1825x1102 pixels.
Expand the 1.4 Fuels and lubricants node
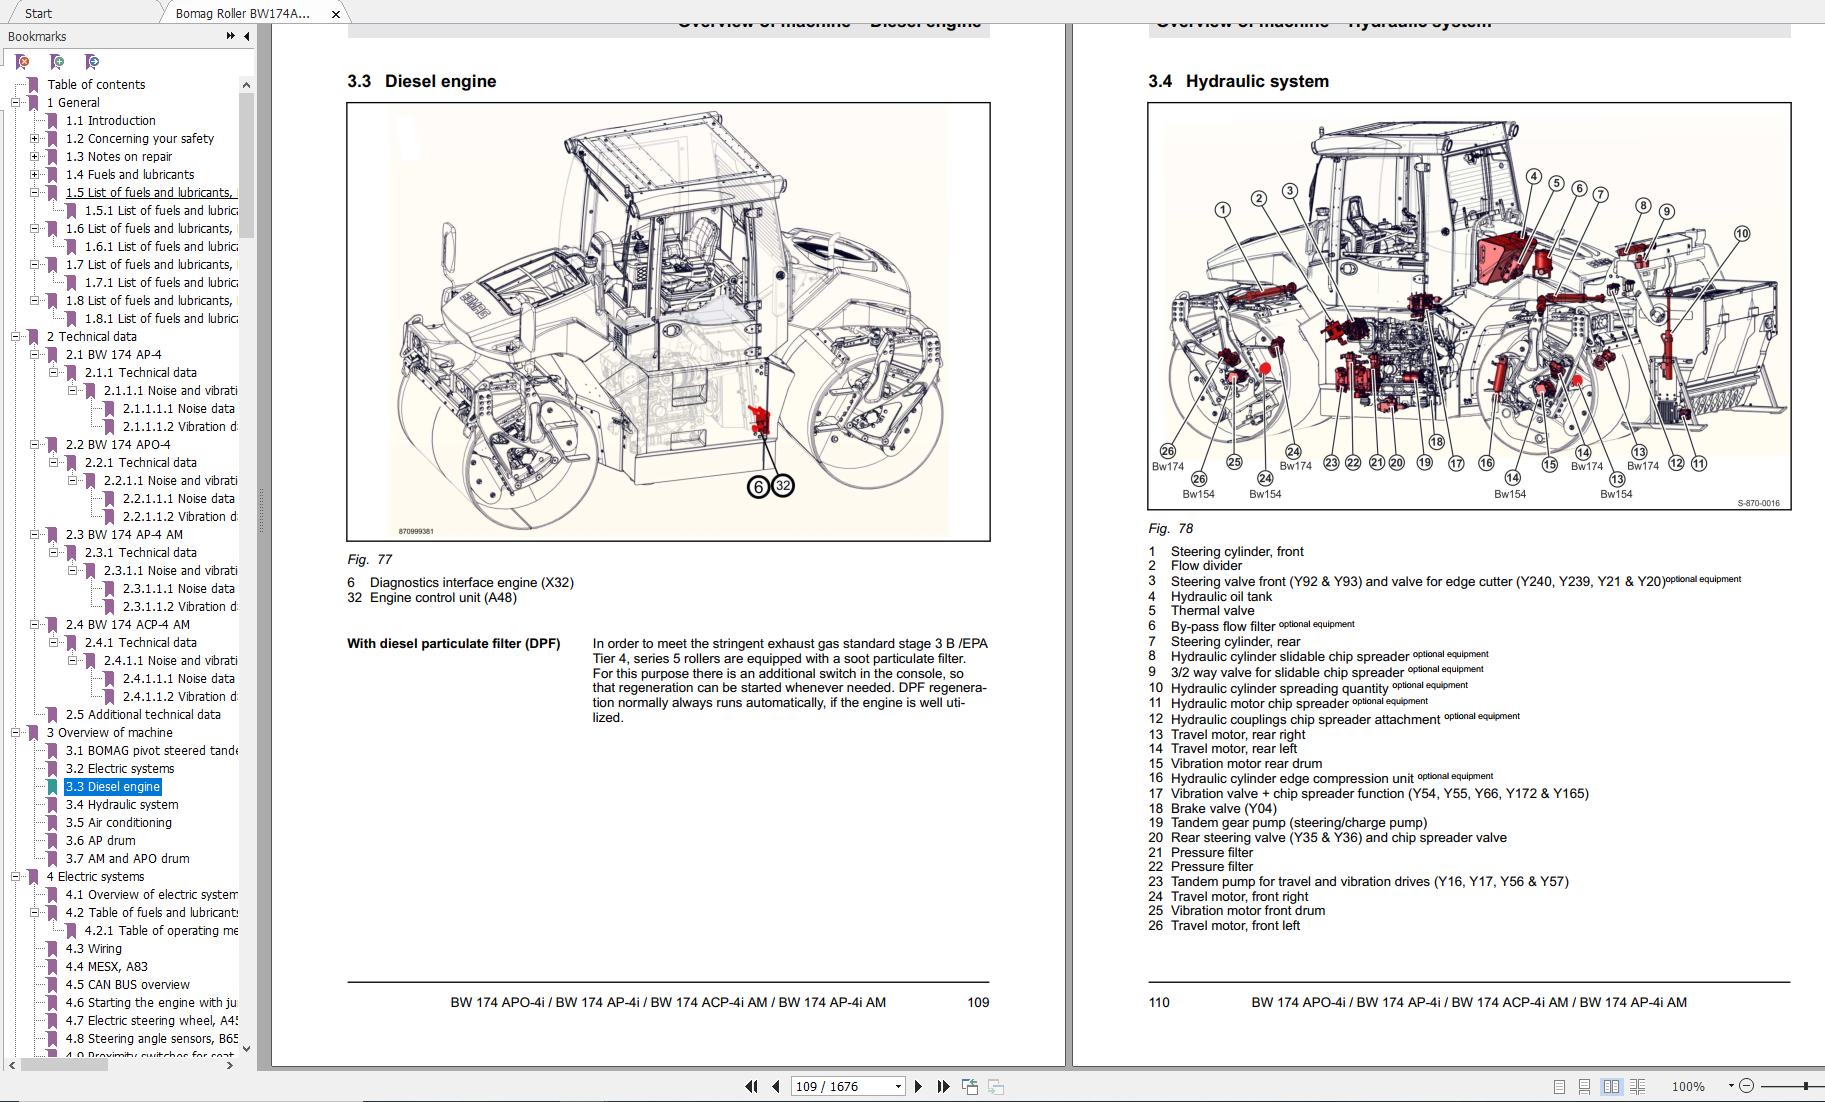pos(34,175)
